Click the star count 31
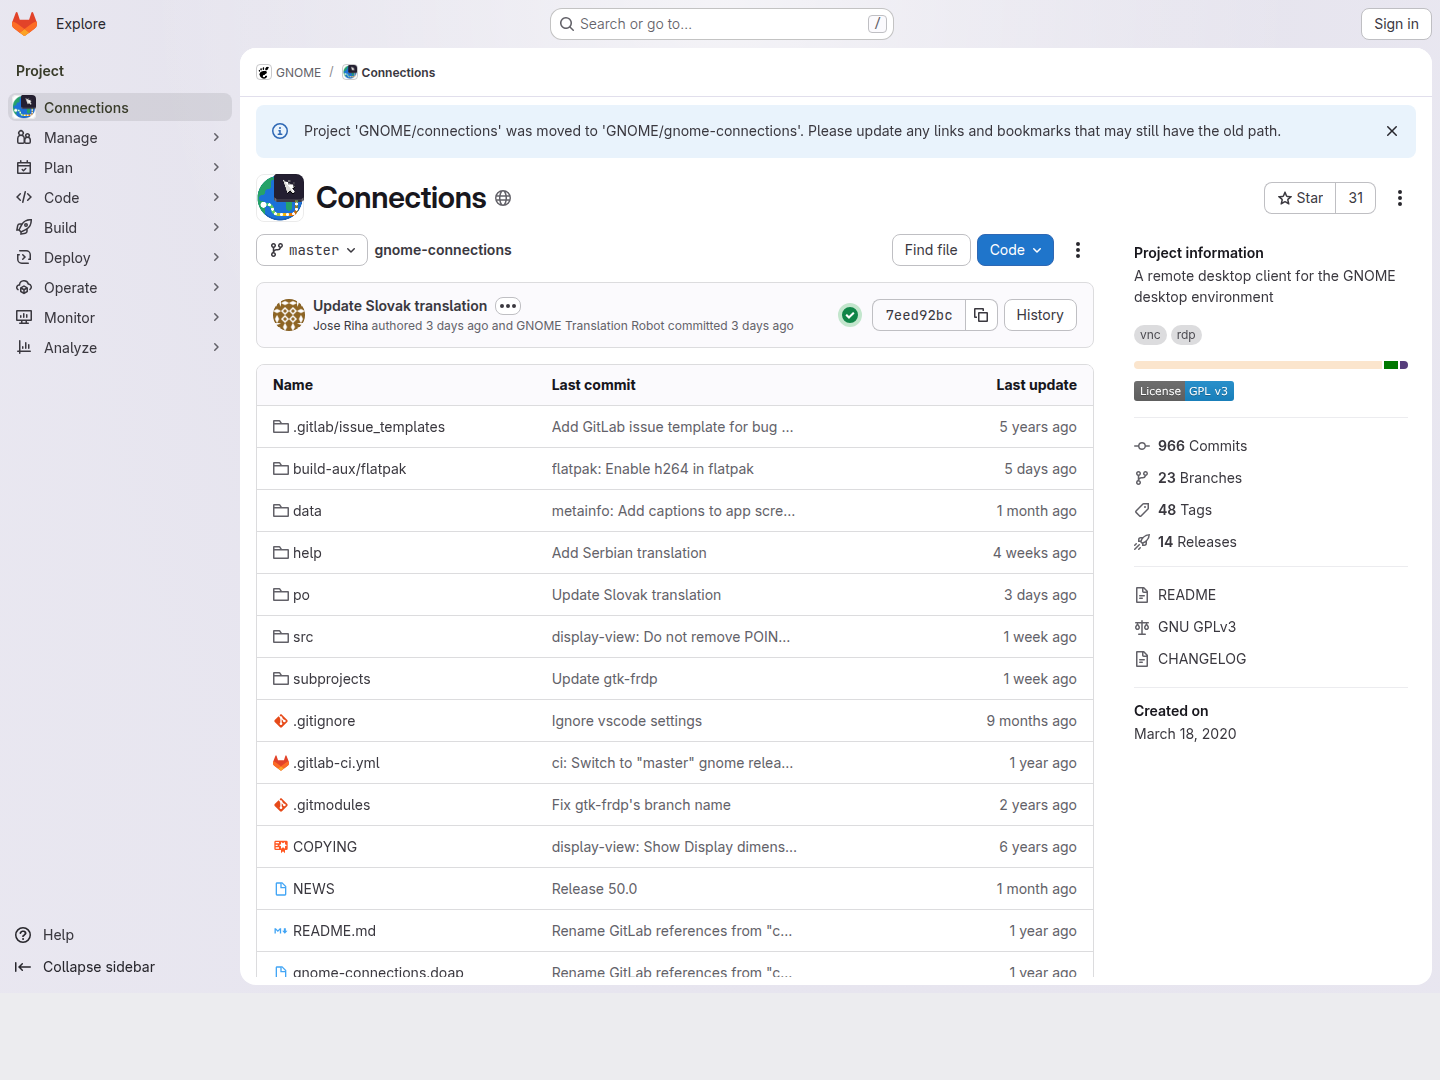1440x1080 pixels. click(1356, 198)
